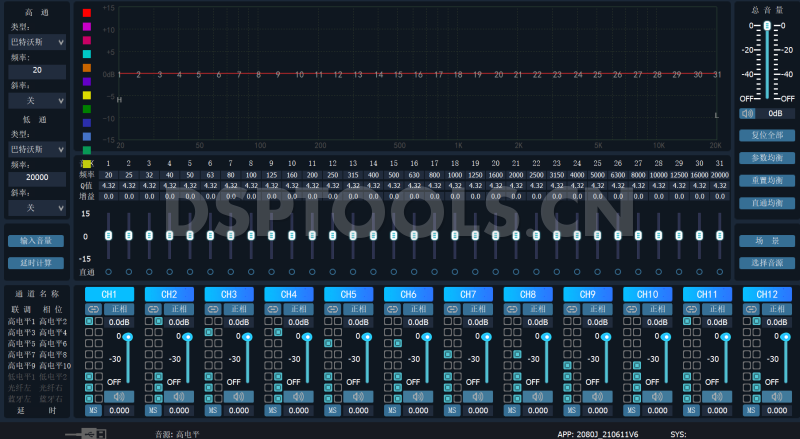800x439 pixels.
Task: Click the MS delay unit icon for CH5
Action: pyautogui.click(x=332, y=410)
